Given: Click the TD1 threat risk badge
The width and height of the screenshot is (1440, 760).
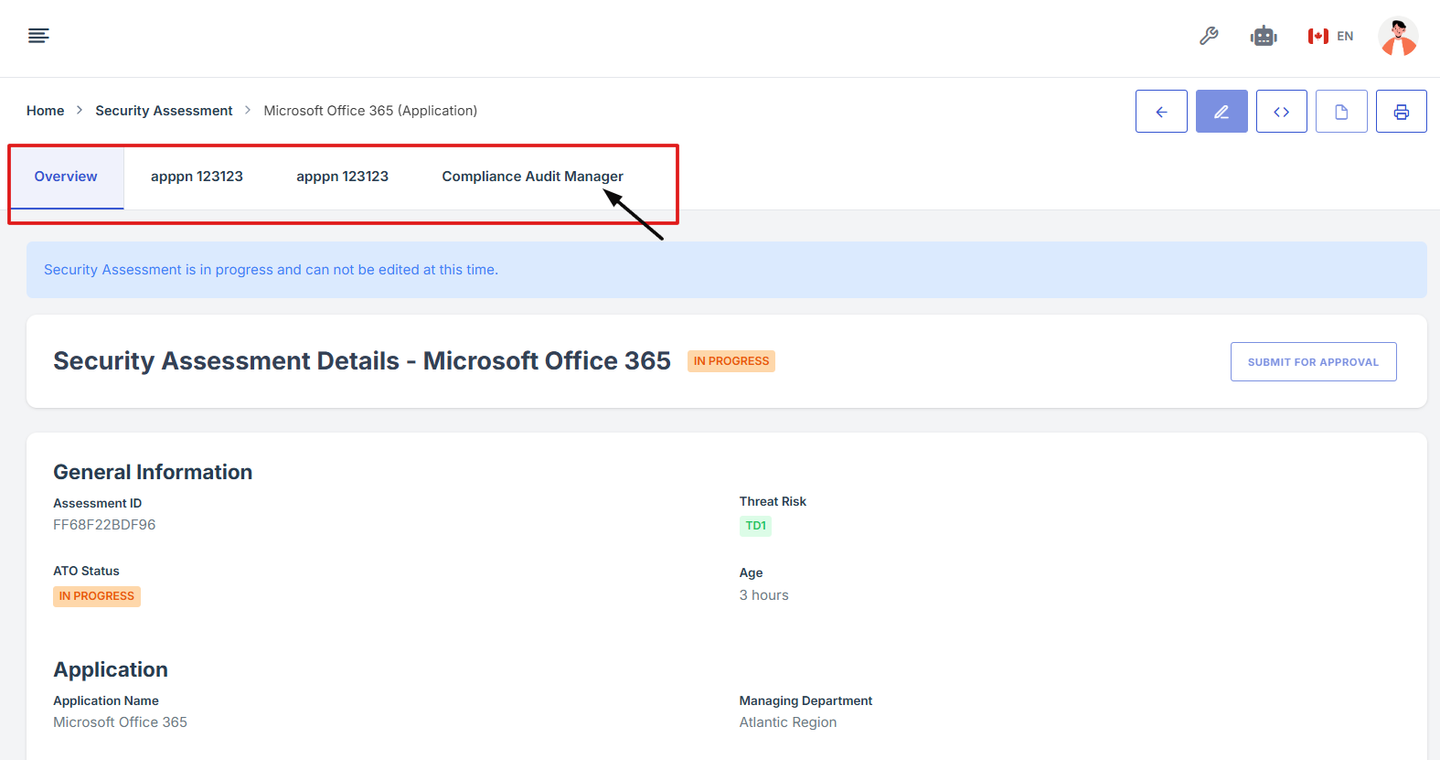Looking at the screenshot, I should coord(755,526).
